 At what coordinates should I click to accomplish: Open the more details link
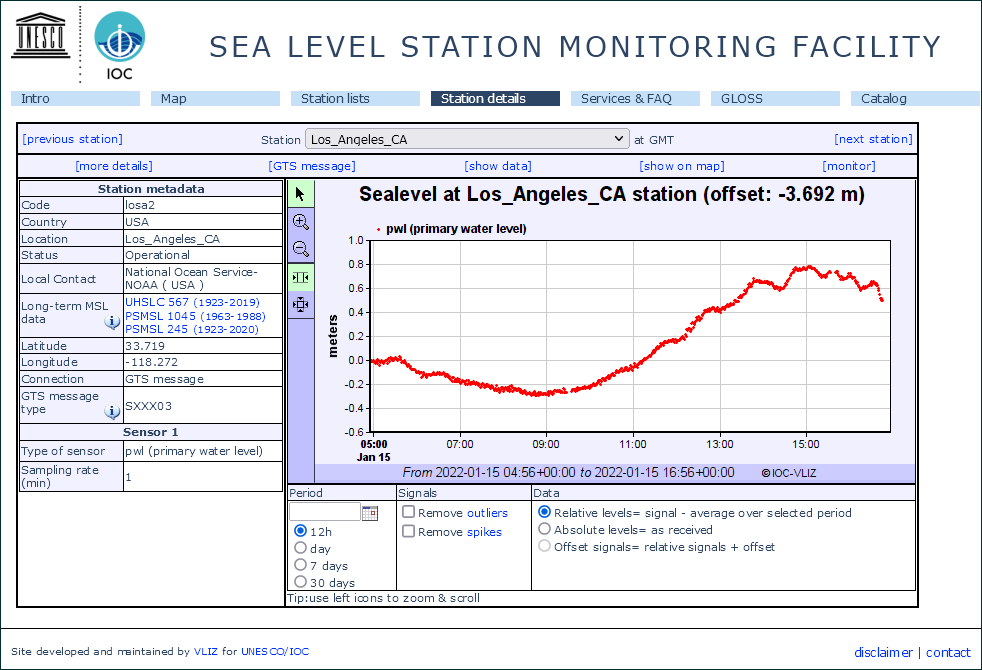coord(114,166)
